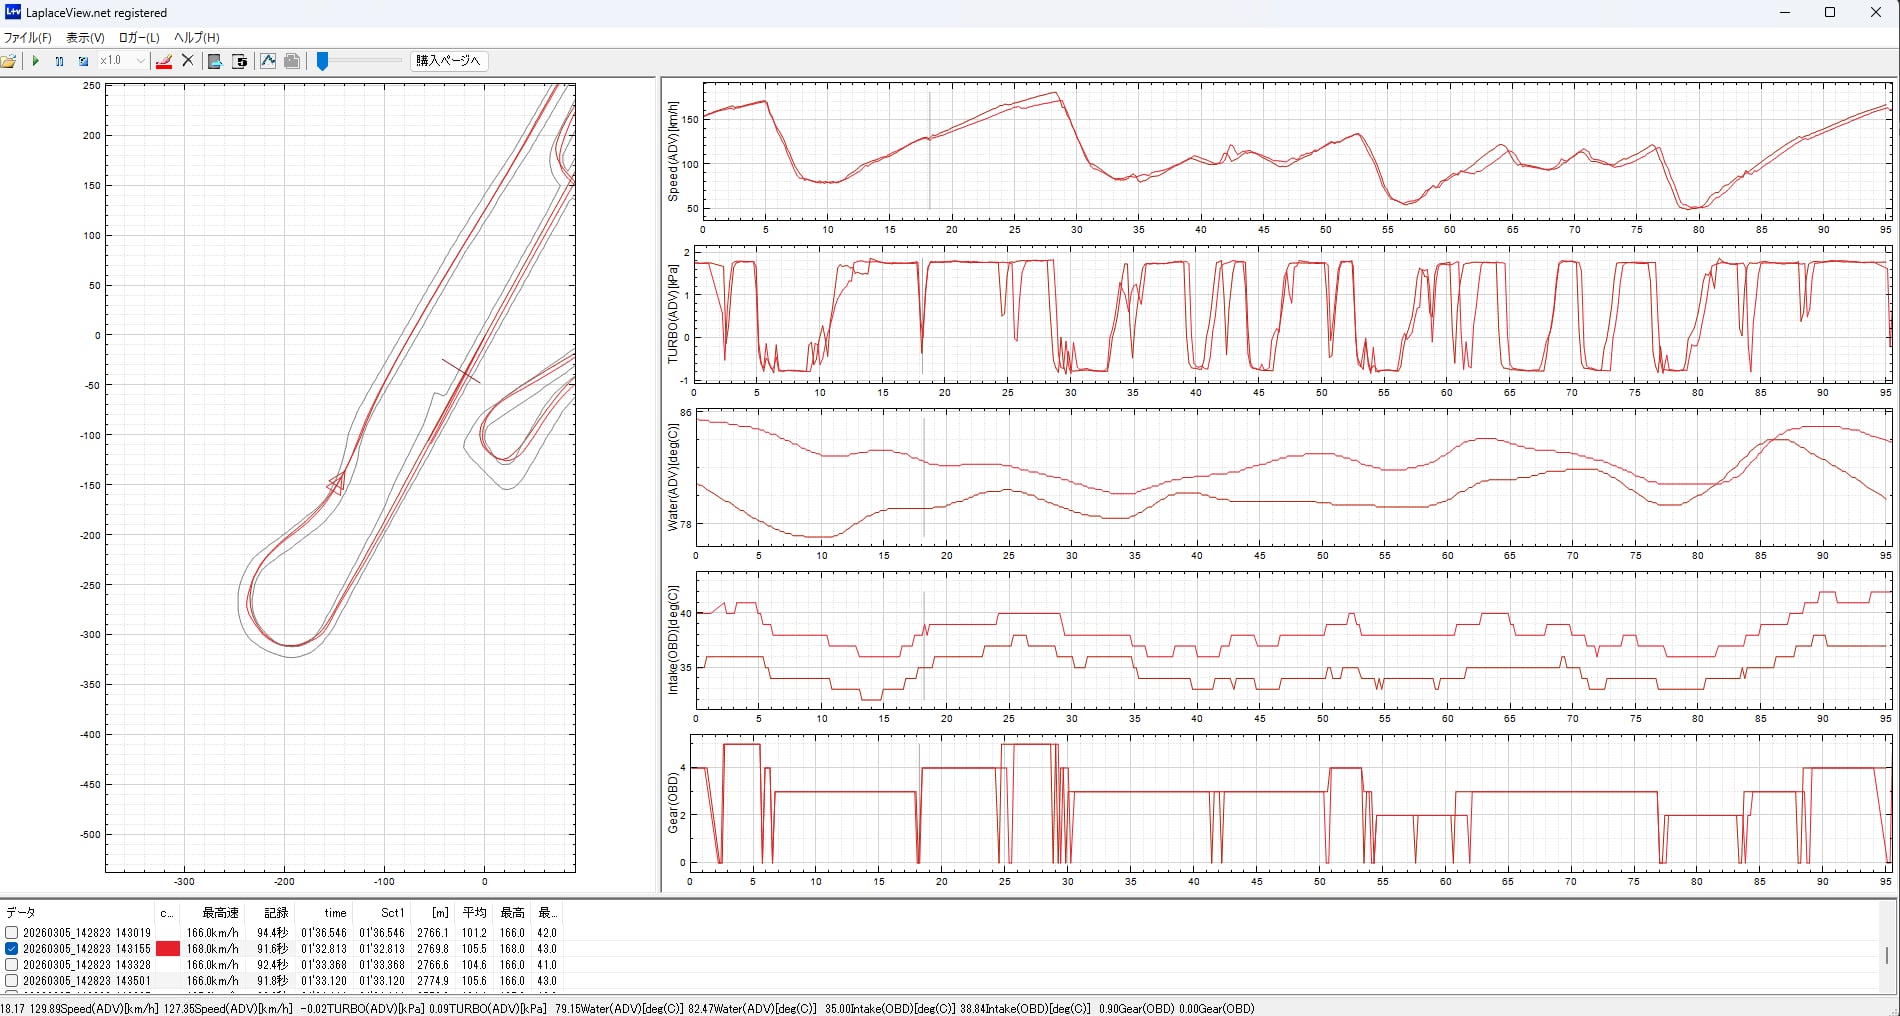This screenshot has width=1900, height=1016.
Task: Open the 表示(V) menu
Action: click(x=85, y=38)
